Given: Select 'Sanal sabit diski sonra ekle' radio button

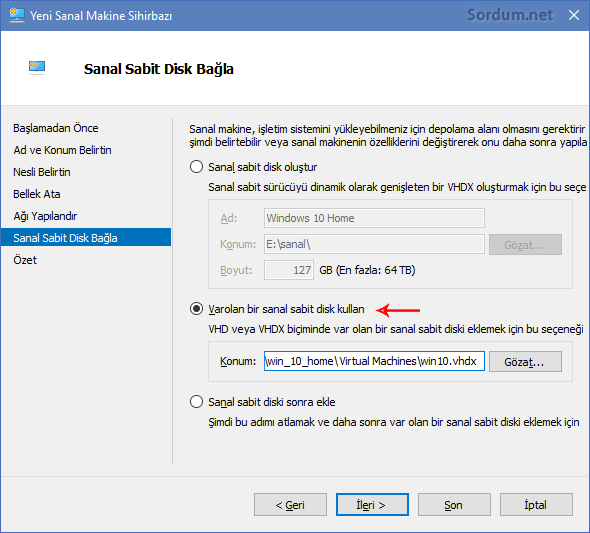Looking at the screenshot, I should coord(196,402).
